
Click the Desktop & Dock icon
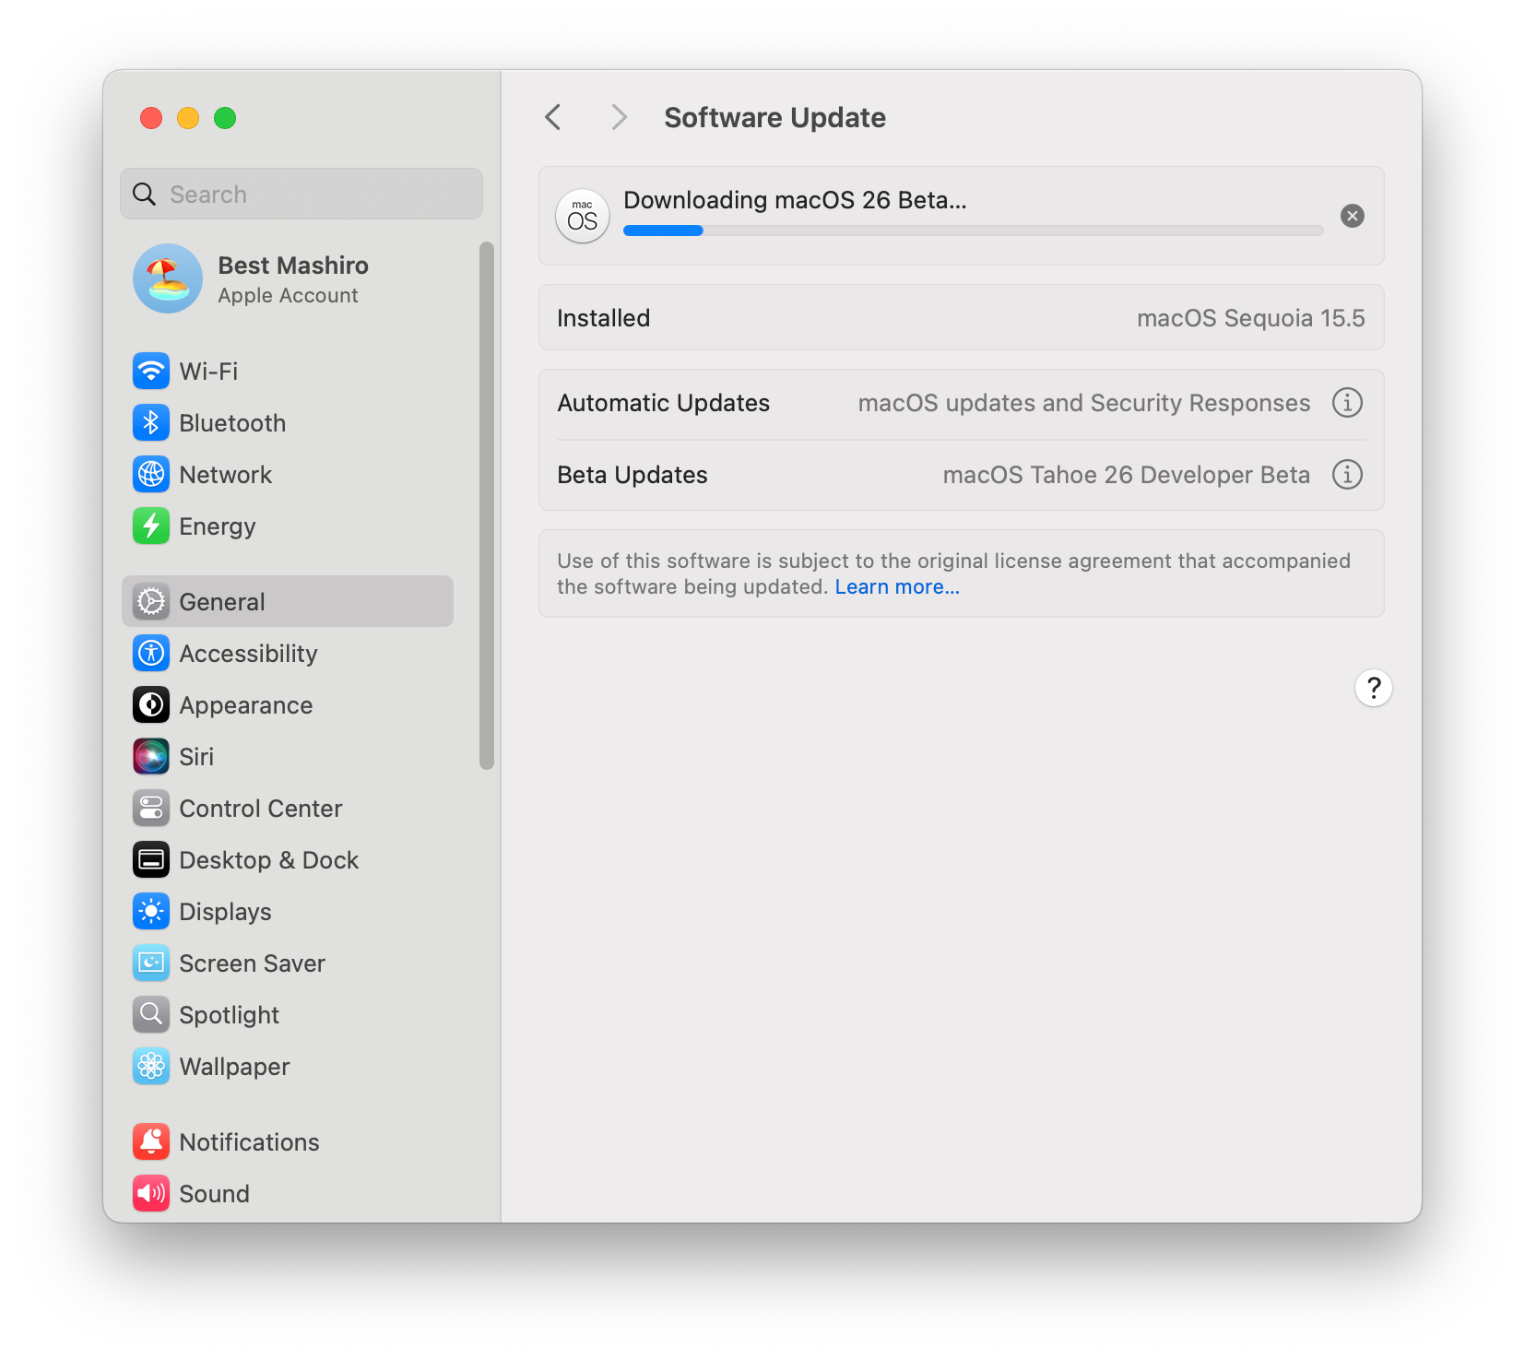(x=151, y=860)
